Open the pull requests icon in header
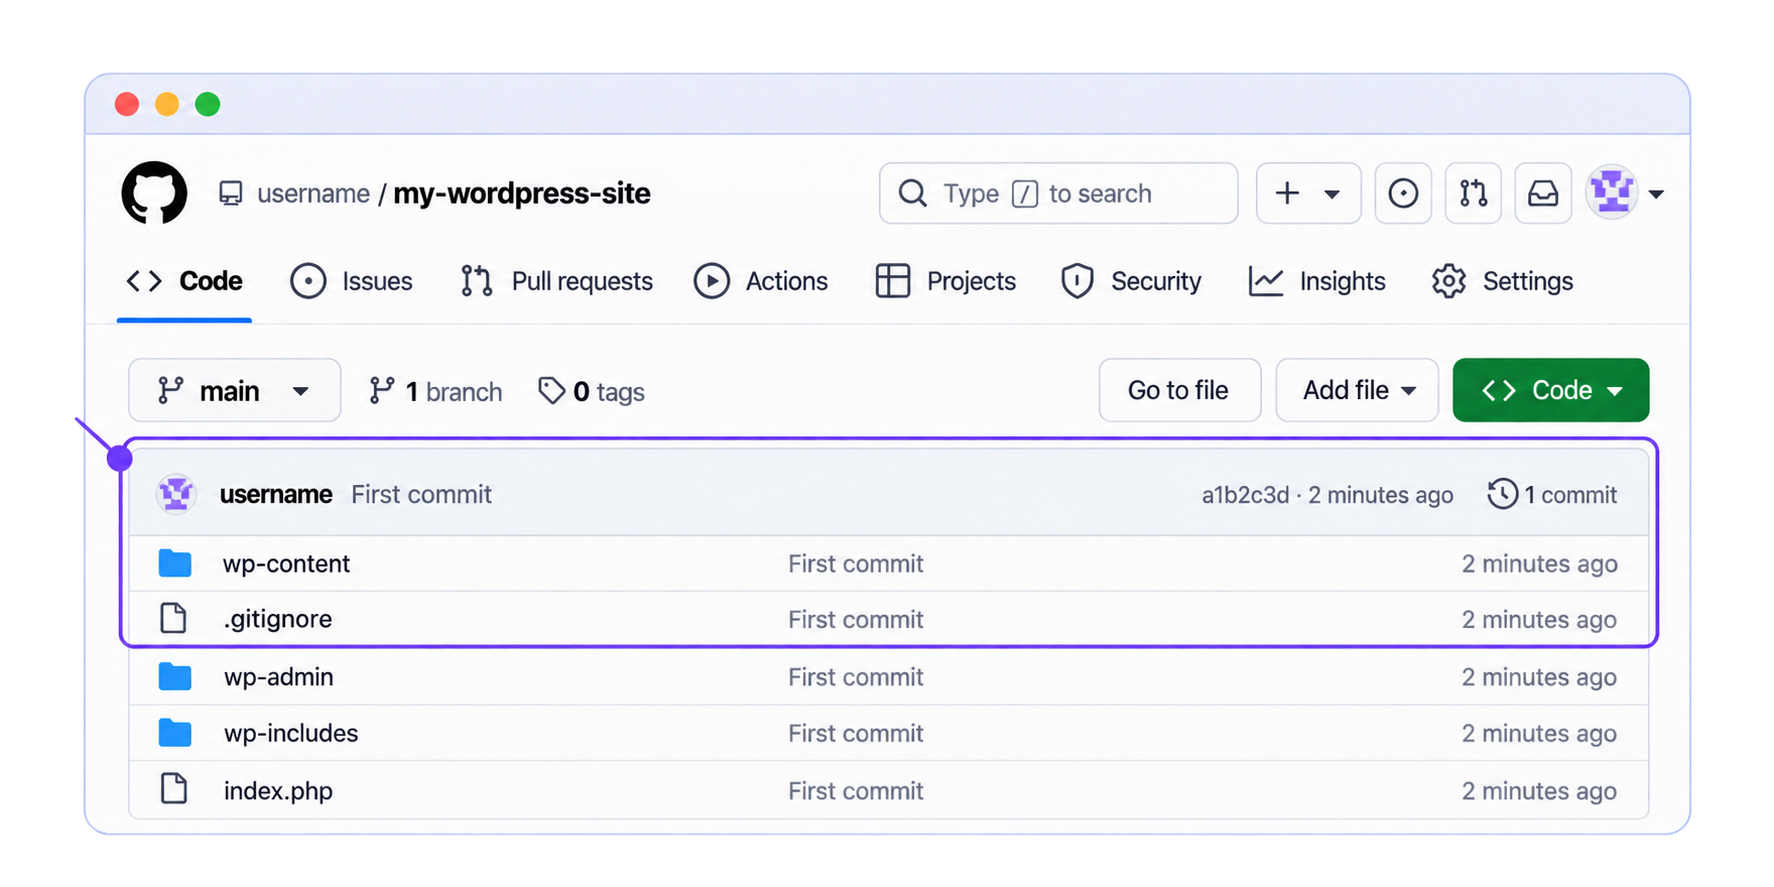The width and height of the screenshot is (1774, 887). (1473, 193)
